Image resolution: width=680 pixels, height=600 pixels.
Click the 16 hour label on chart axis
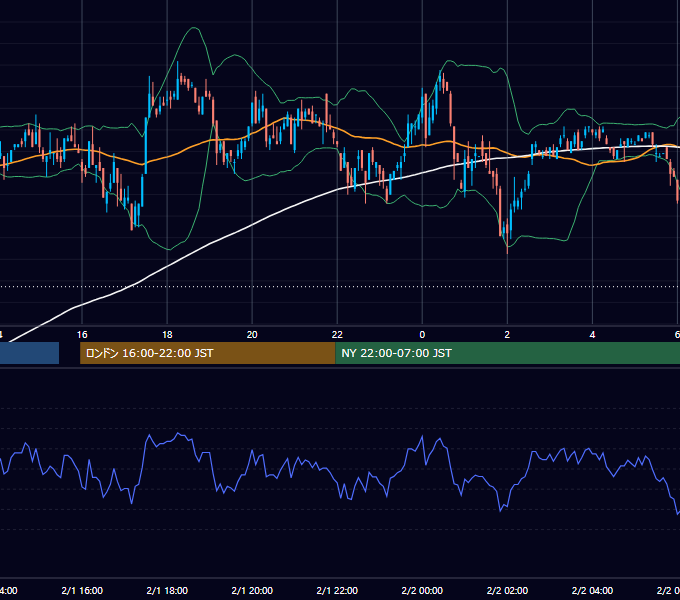click(x=82, y=334)
